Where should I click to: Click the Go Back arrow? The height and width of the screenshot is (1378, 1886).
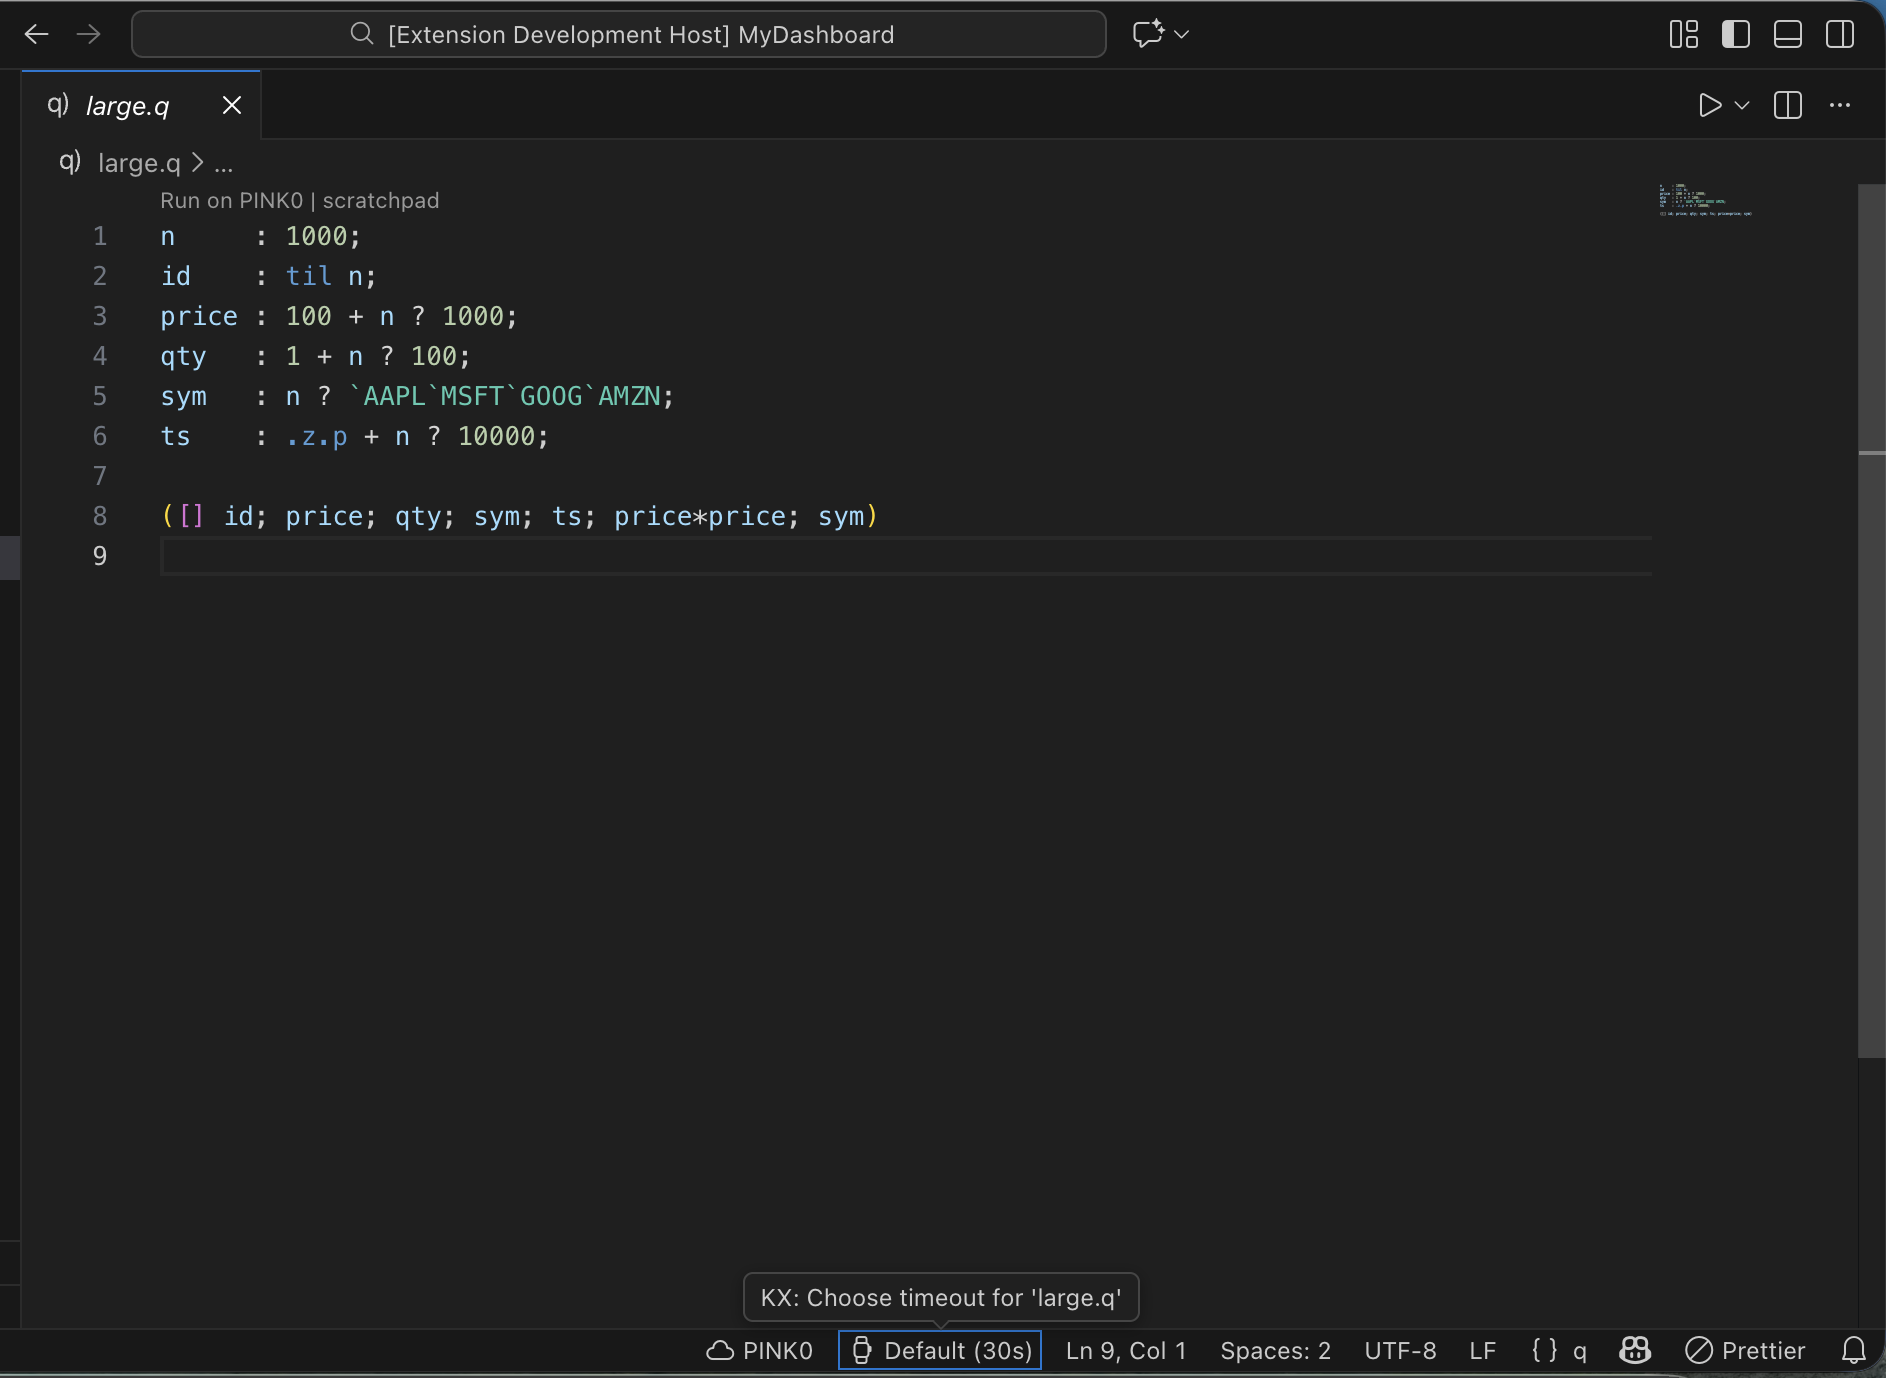(37, 34)
